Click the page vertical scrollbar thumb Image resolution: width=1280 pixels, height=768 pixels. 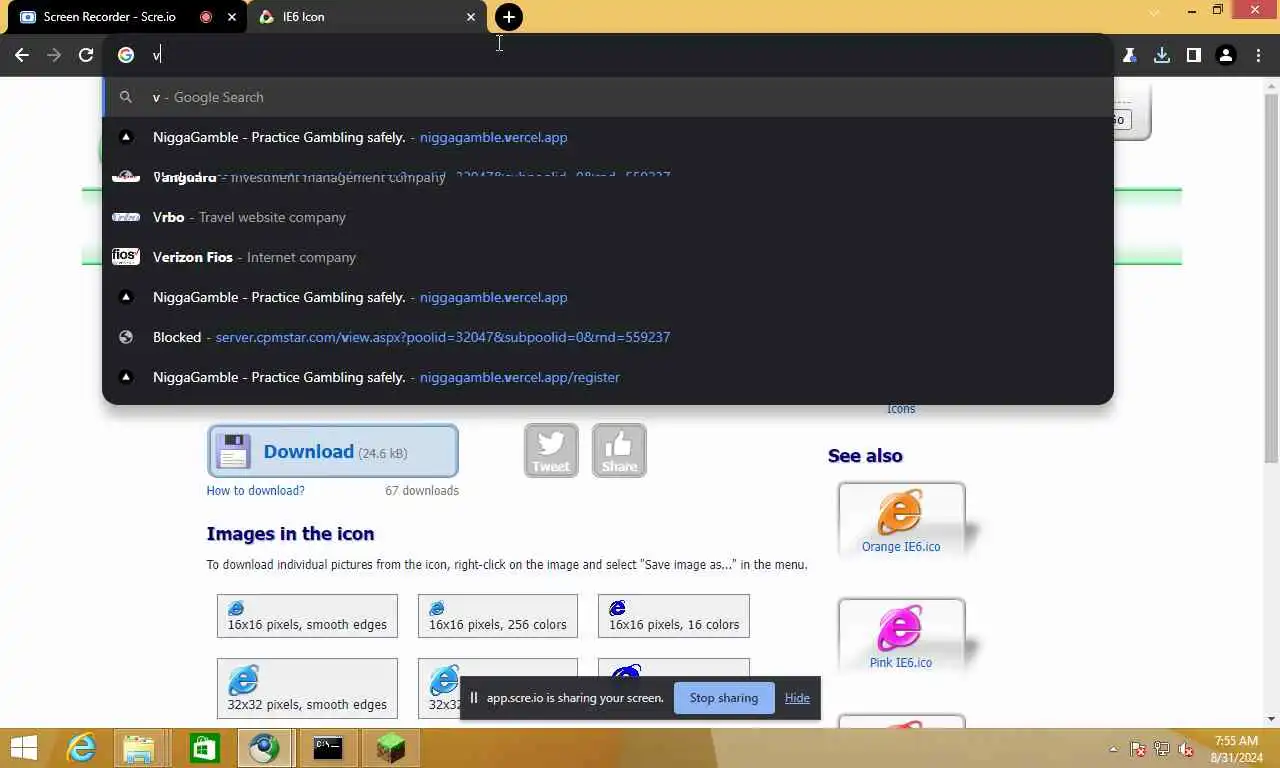[1271, 280]
